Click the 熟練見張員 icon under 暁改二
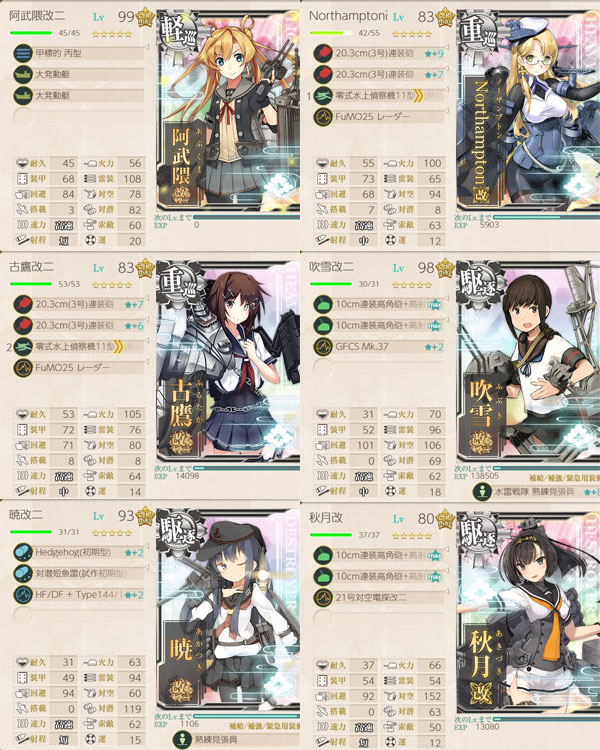 pyautogui.click(x=182, y=739)
